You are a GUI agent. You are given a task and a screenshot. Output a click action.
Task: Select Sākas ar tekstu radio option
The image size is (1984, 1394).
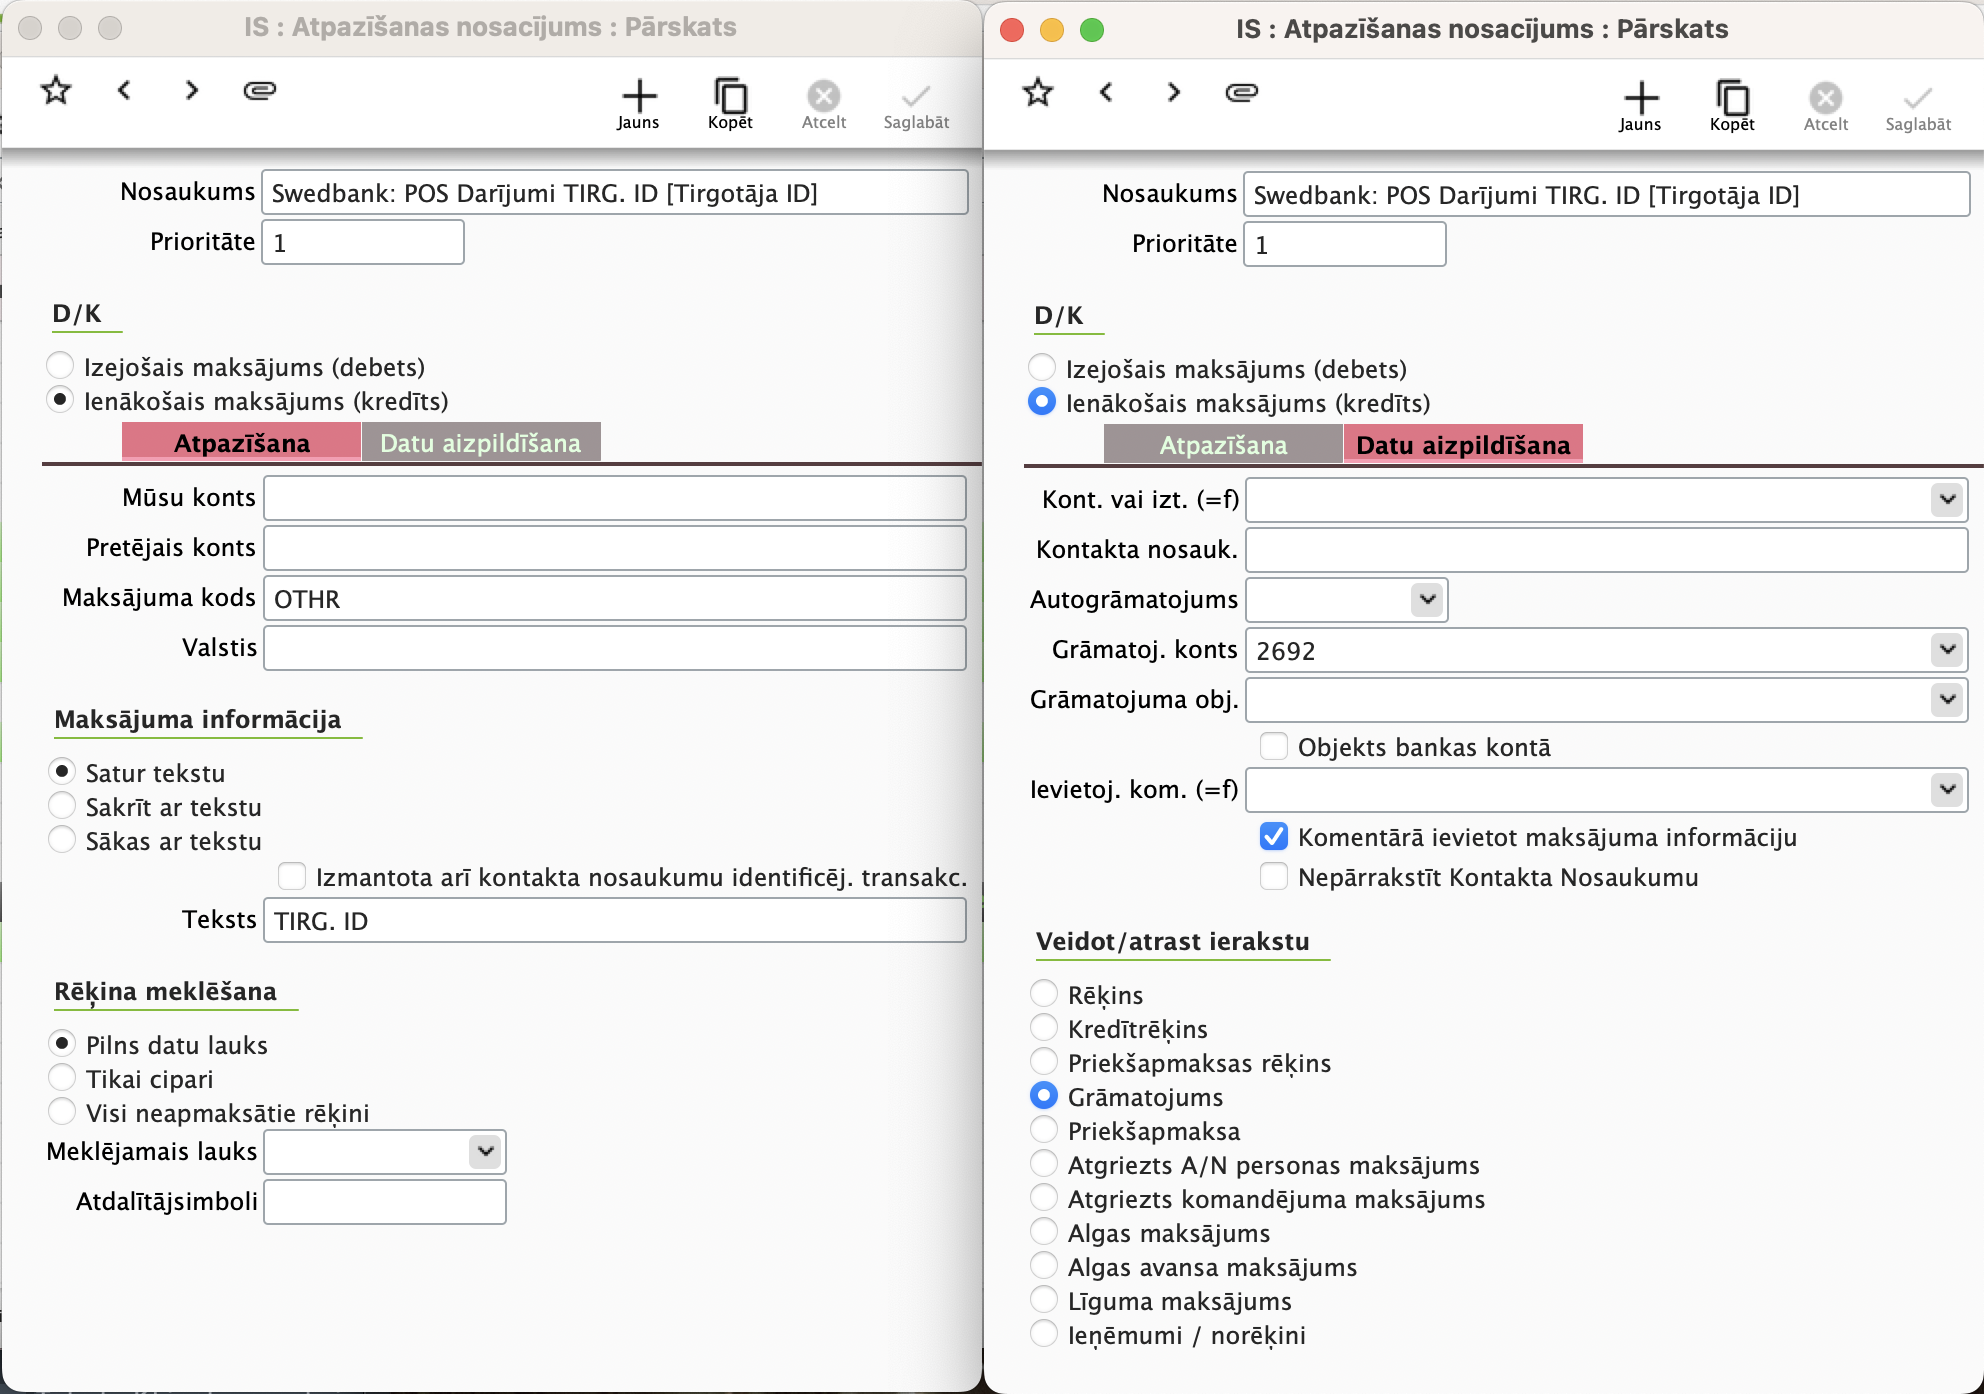tap(62, 840)
